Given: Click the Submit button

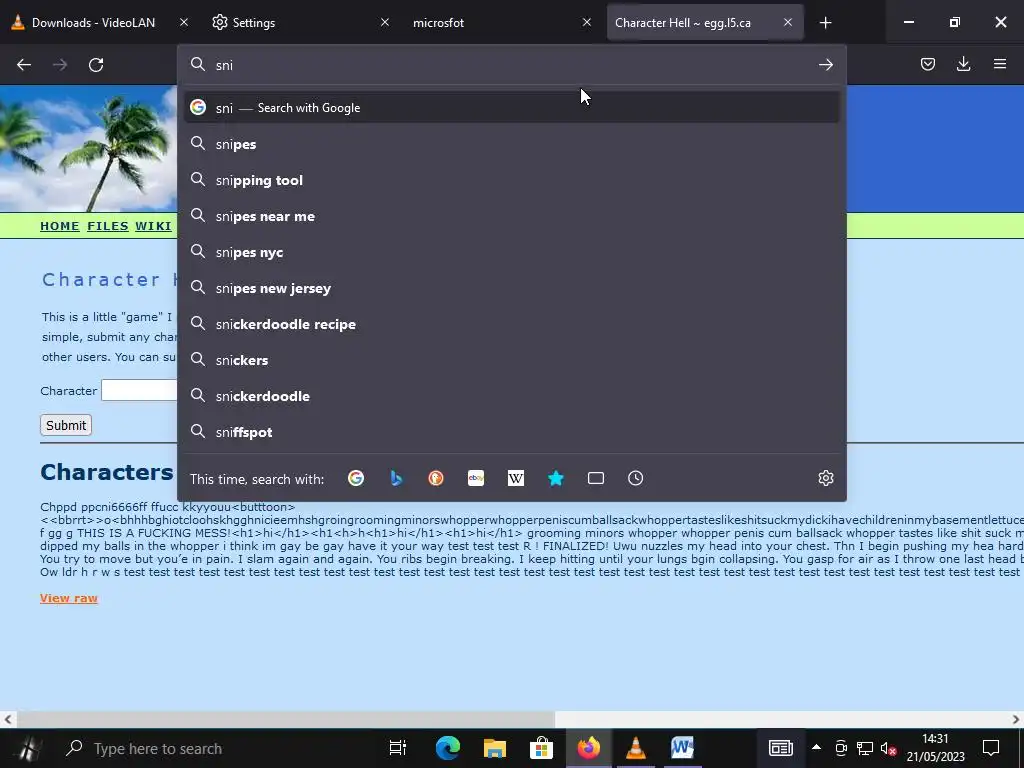Looking at the screenshot, I should click(x=65, y=425).
